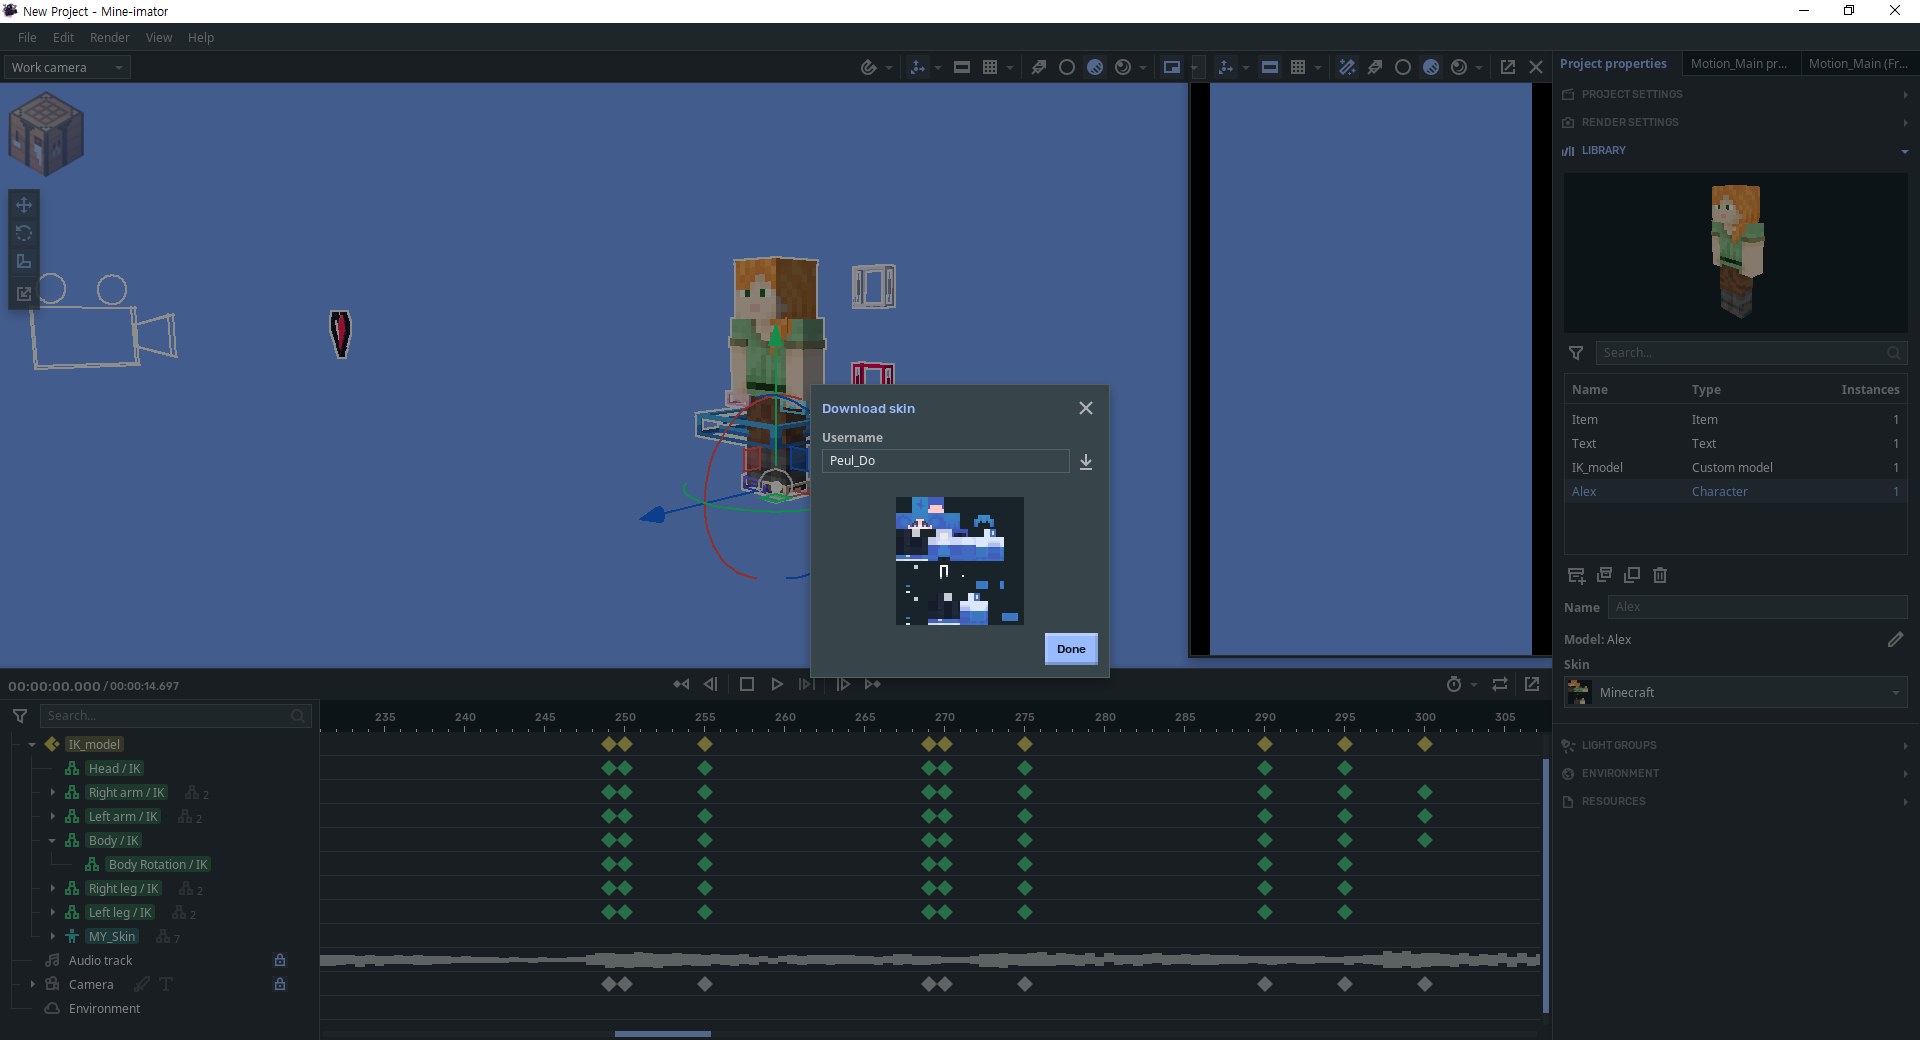Click play in timeline controls
Screen dimensions: 1920x1040
tap(777, 684)
